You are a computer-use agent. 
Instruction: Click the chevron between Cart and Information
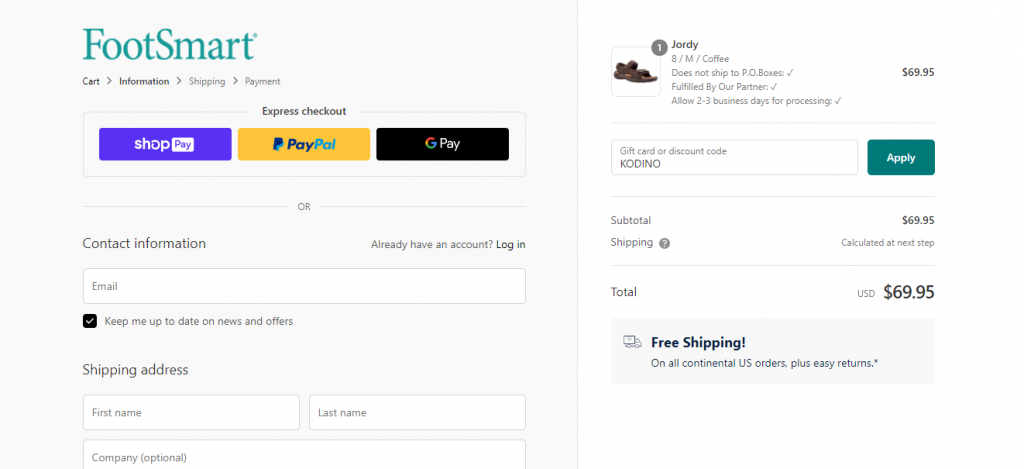tap(110, 81)
